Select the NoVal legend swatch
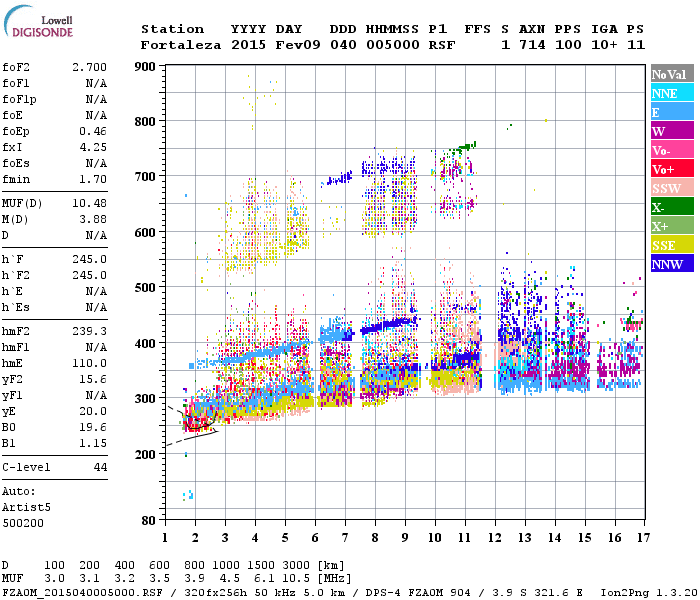Viewport: 700px width, 600px height. click(x=672, y=74)
